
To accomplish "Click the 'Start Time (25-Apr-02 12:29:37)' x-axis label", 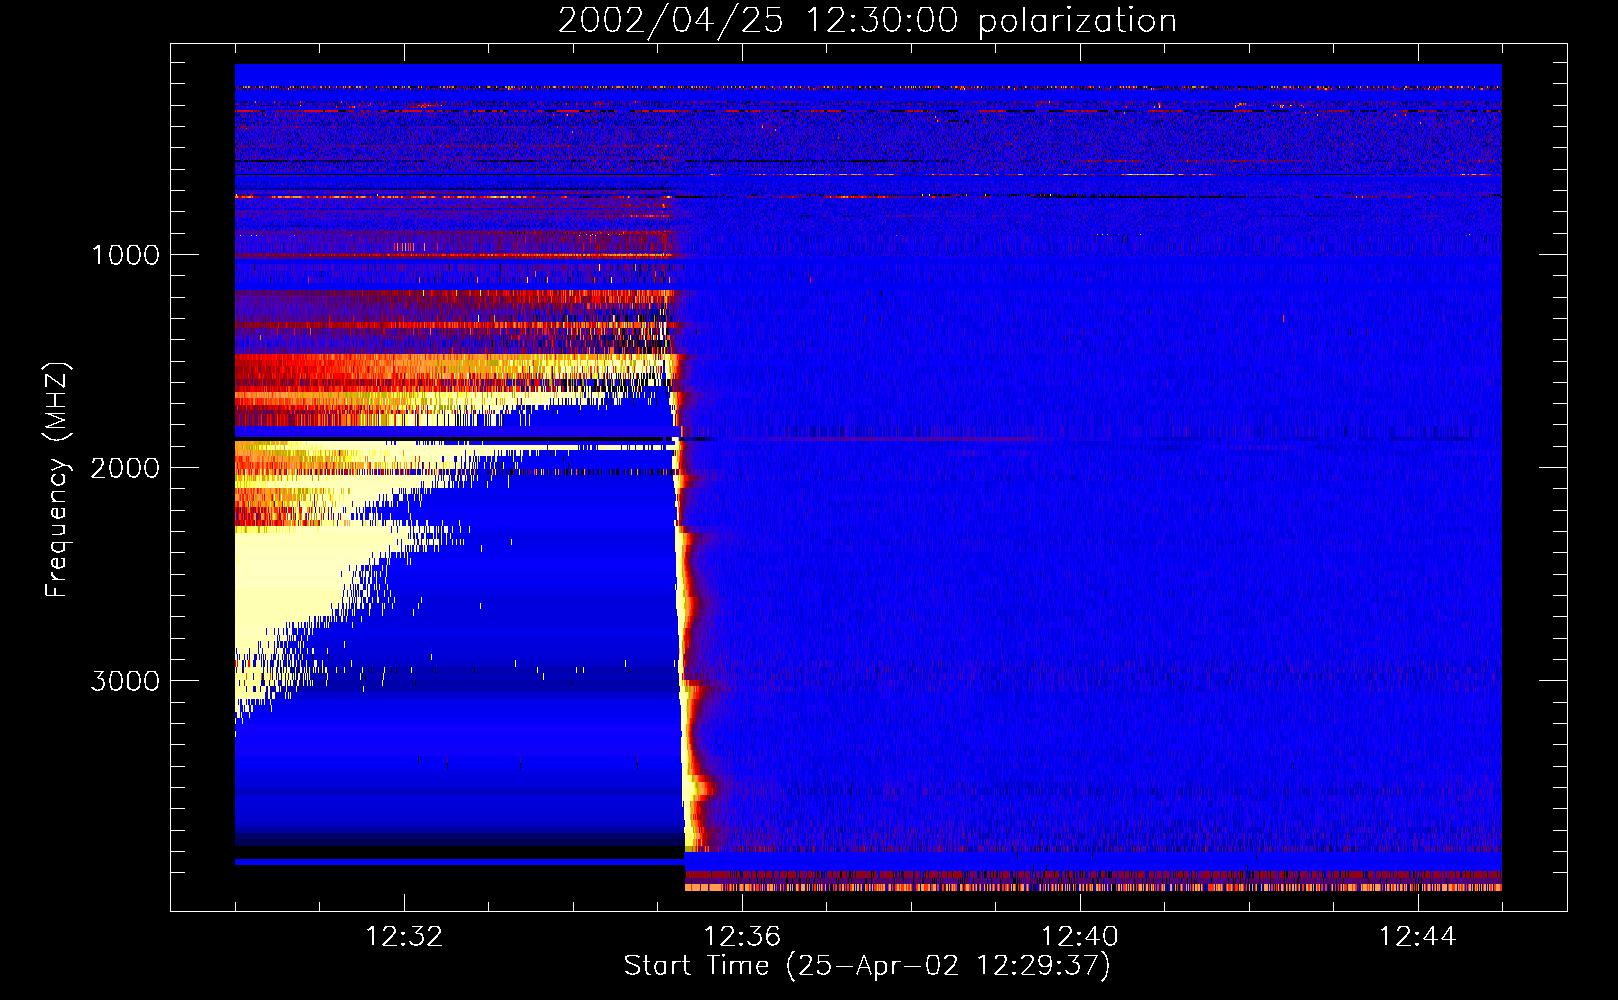I will pos(867,966).
